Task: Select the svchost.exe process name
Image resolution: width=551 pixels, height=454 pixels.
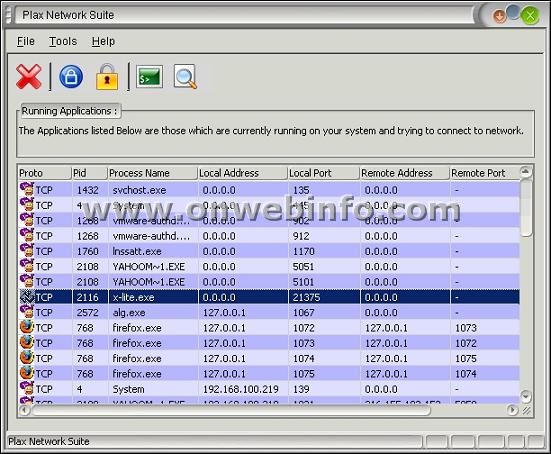Action: [x=139, y=190]
